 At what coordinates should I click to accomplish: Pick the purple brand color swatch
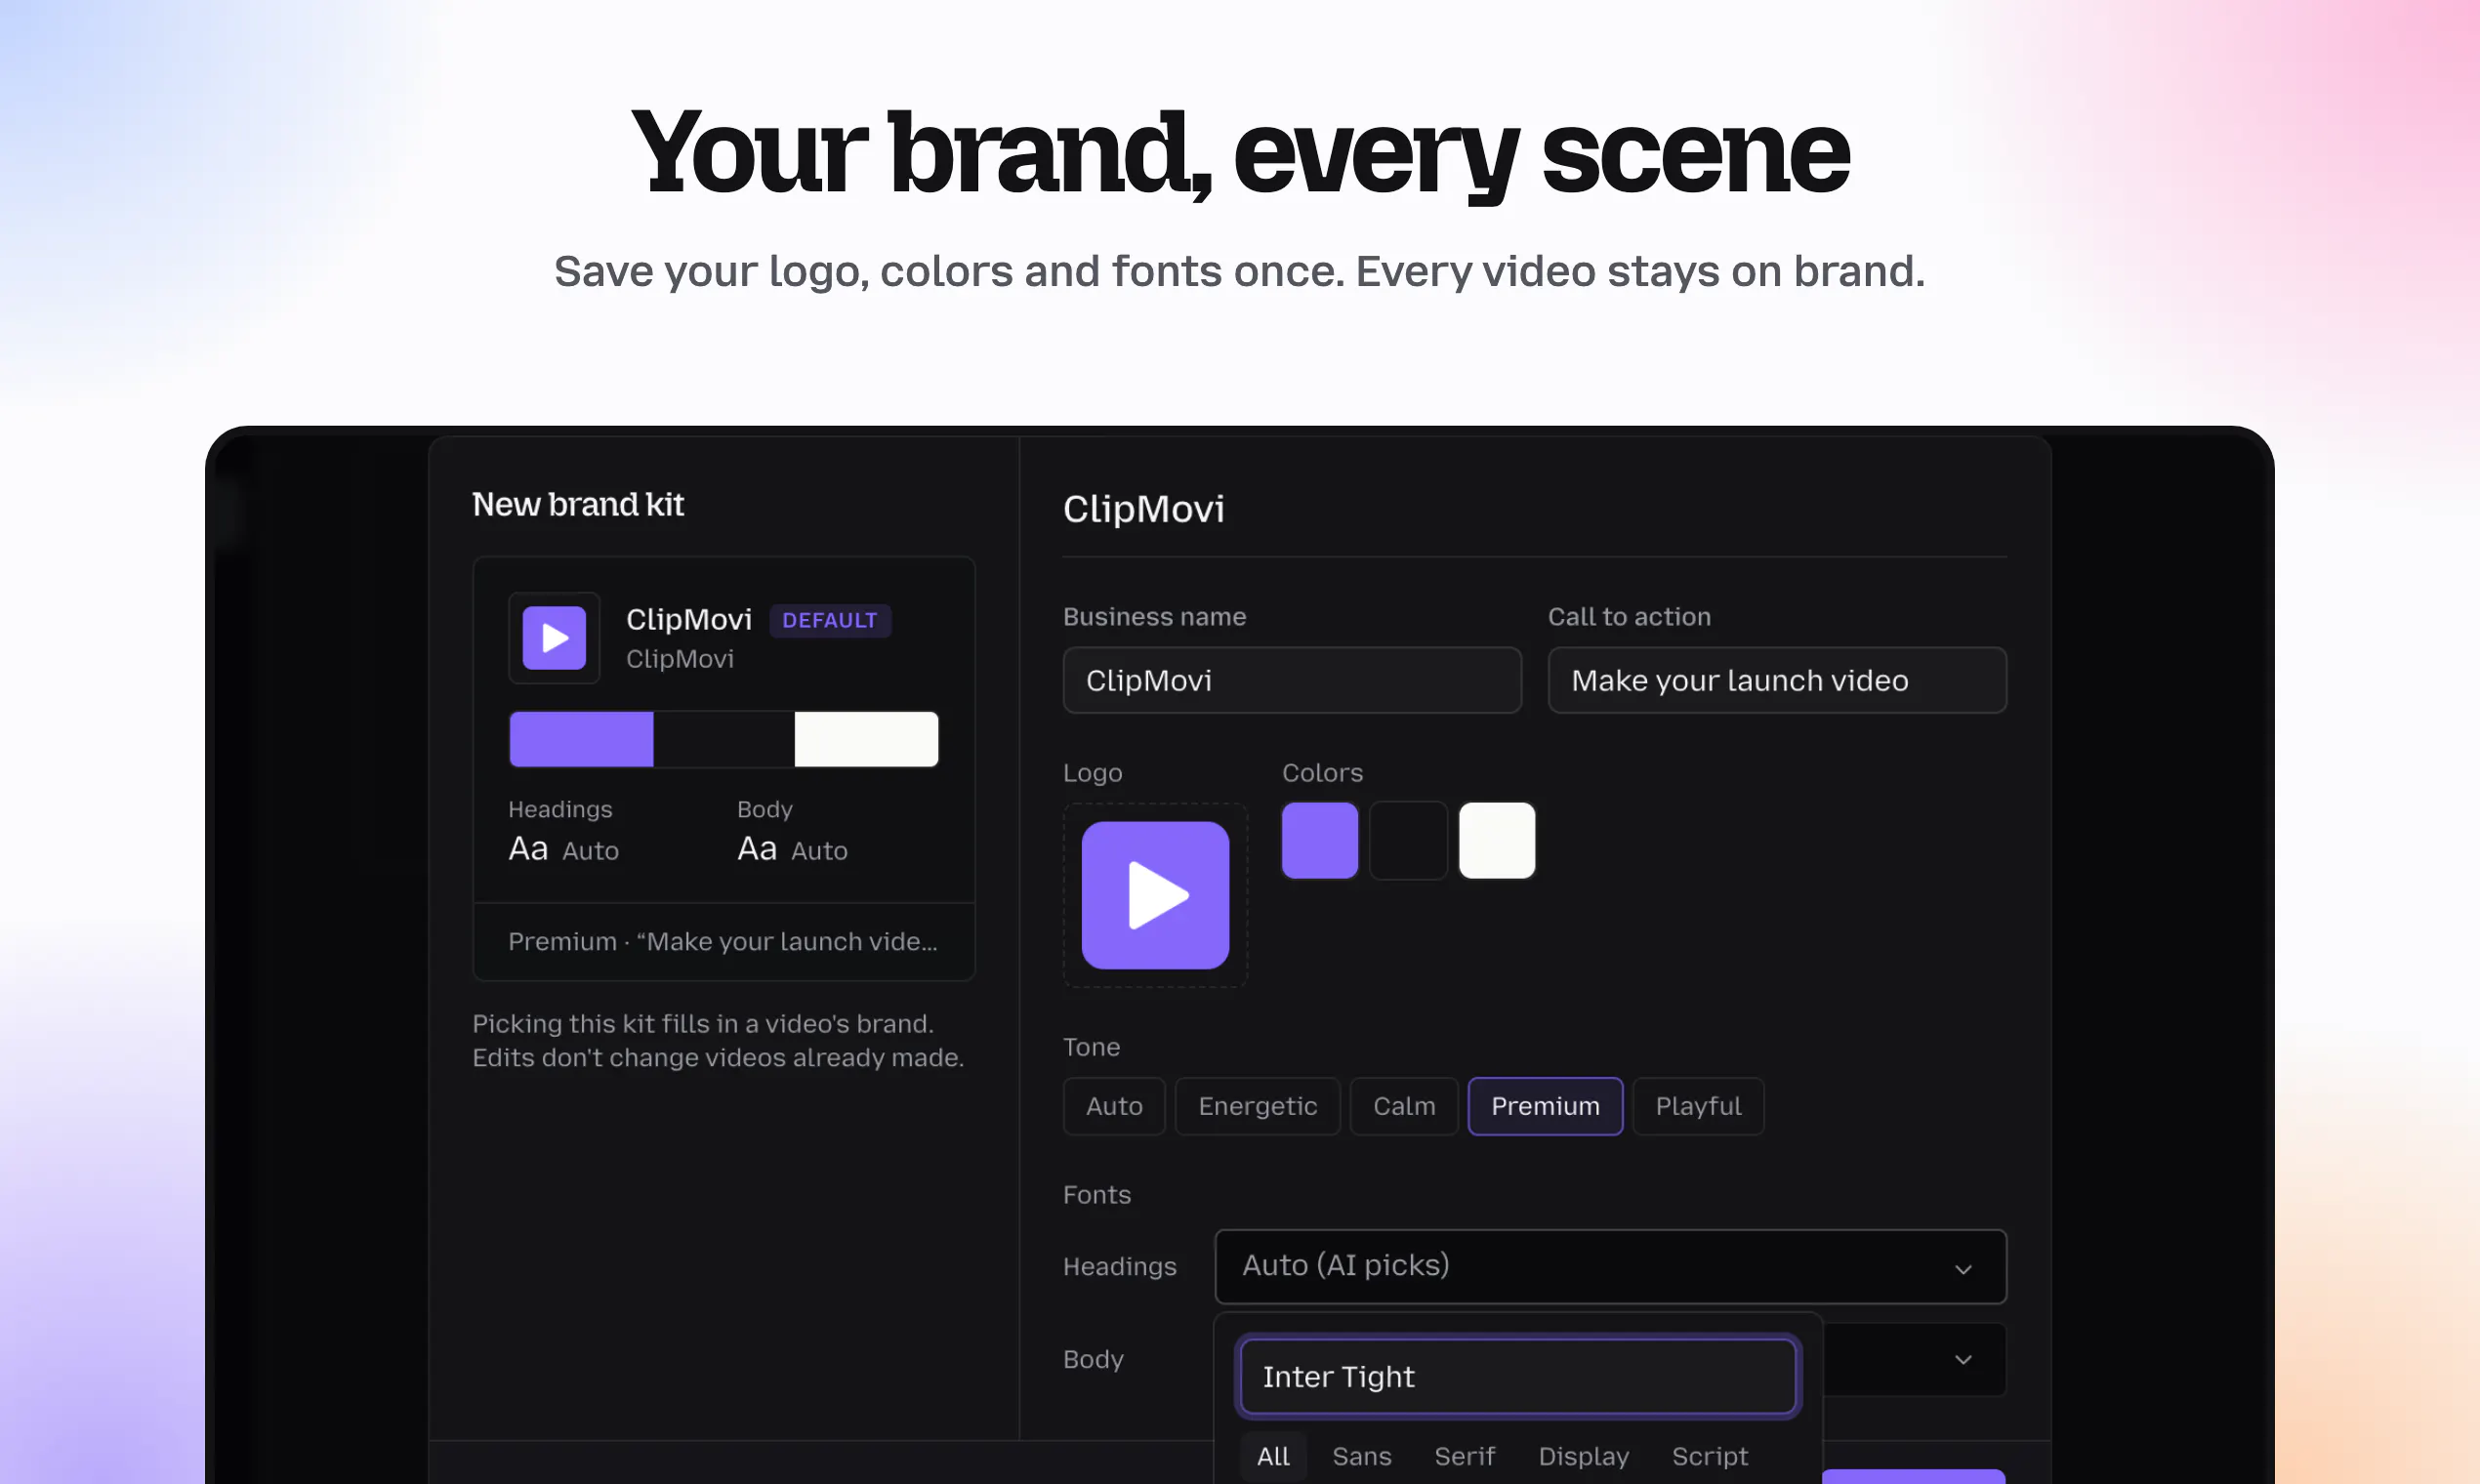[x=1320, y=840]
